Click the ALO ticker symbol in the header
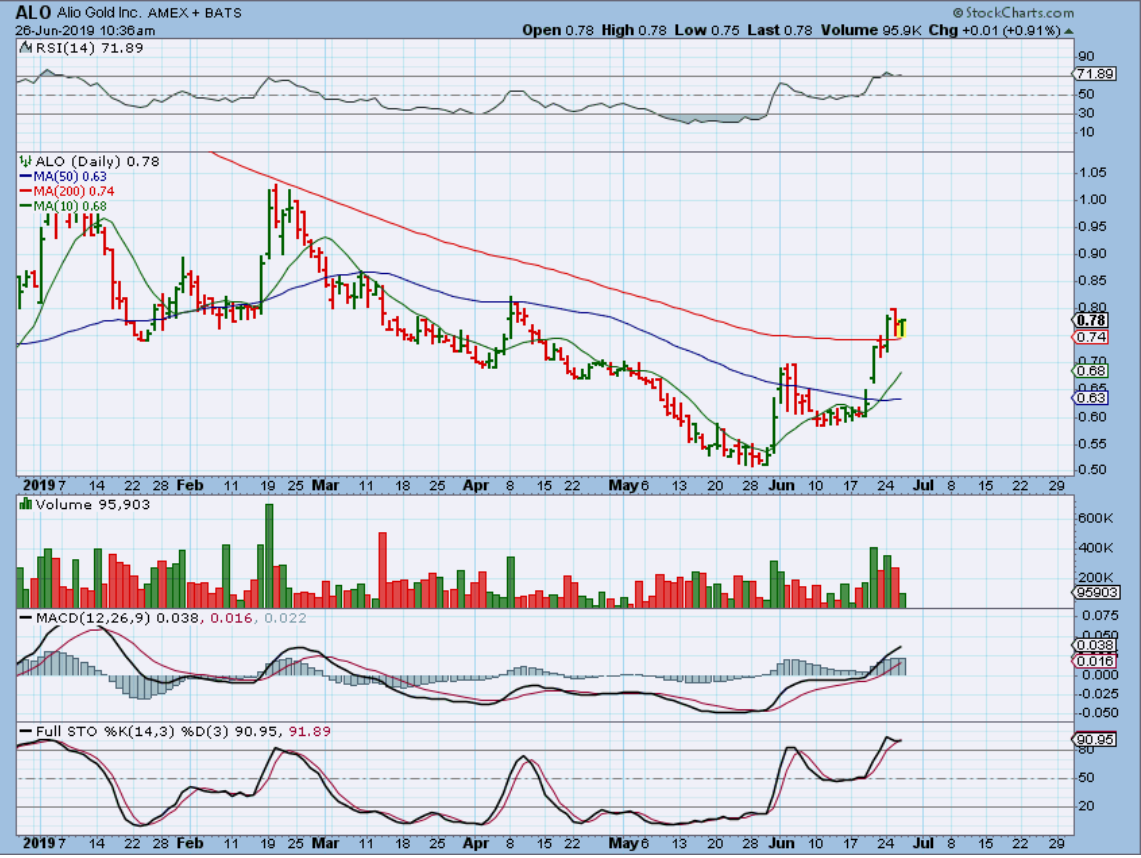The image size is (1141, 858). 33,12
